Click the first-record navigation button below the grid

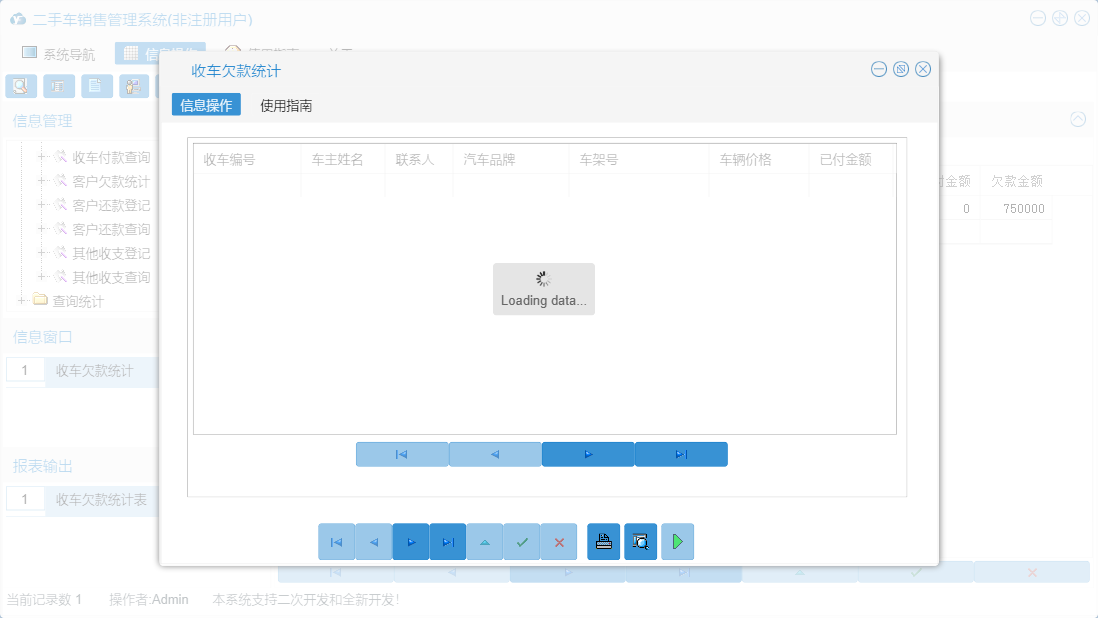[402, 454]
